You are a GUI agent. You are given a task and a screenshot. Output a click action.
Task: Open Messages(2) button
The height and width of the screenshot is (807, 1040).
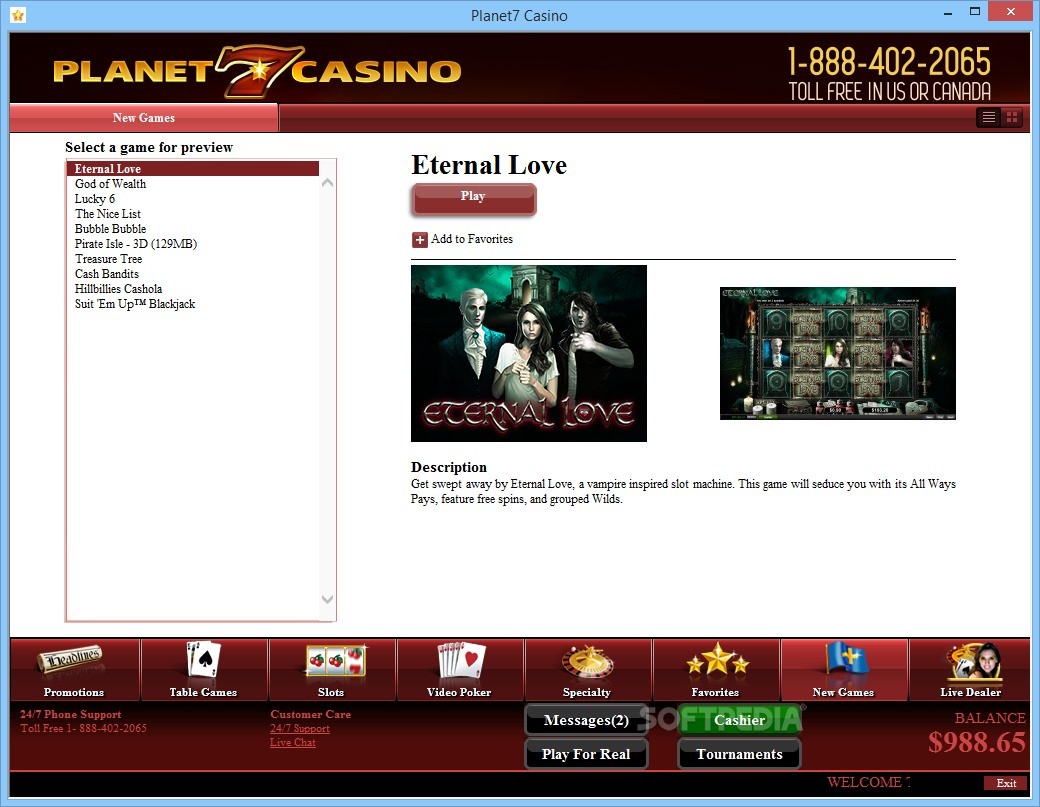586,720
